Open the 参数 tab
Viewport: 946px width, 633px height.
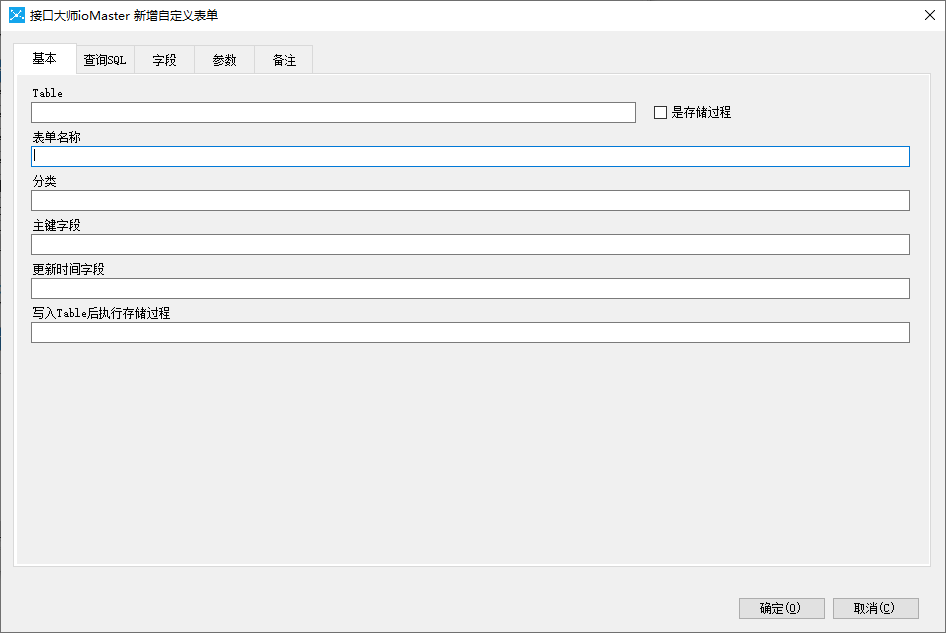click(224, 60)
